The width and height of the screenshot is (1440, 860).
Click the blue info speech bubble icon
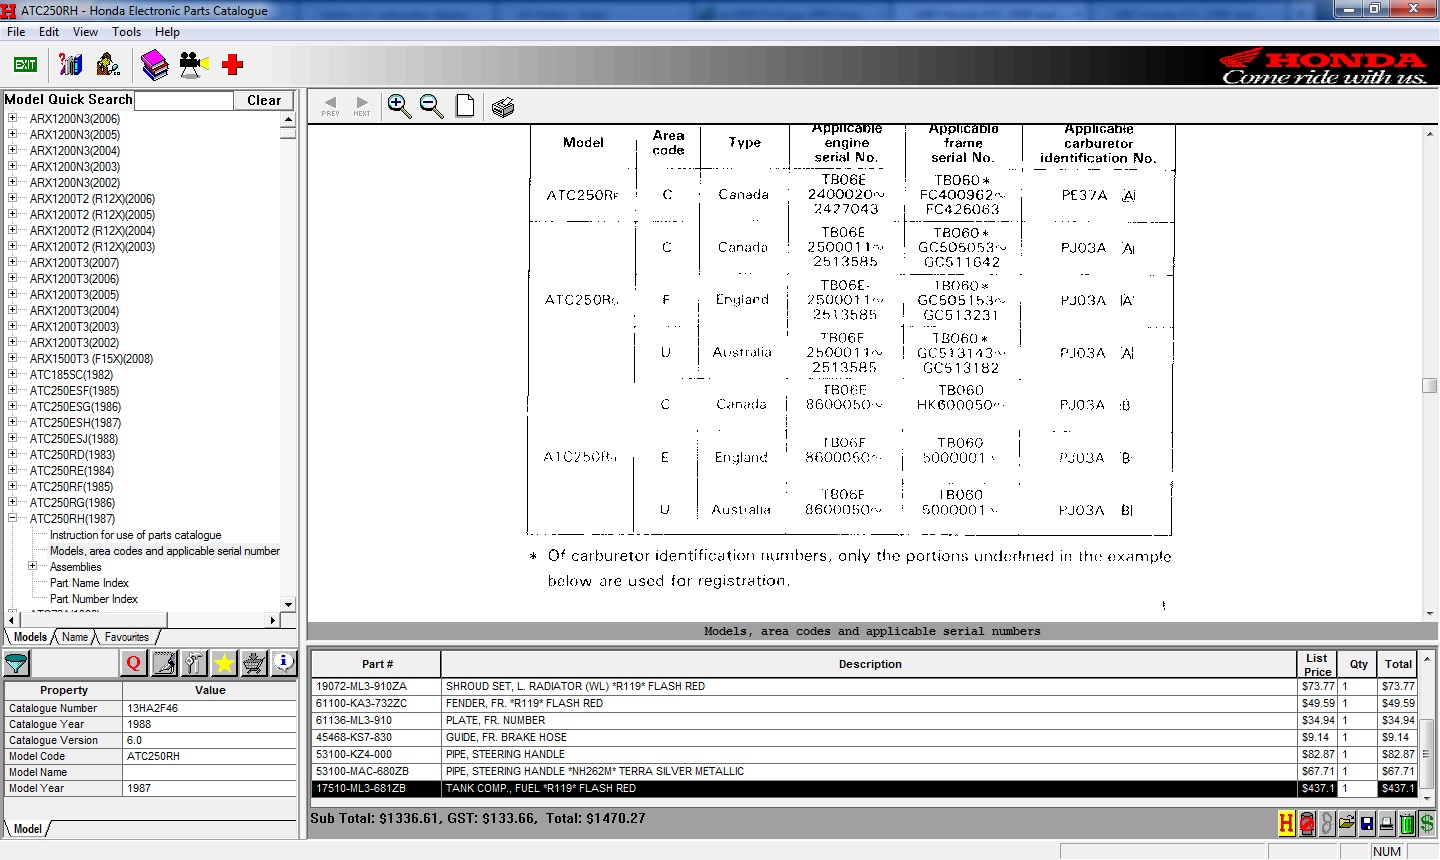[284, 663]
